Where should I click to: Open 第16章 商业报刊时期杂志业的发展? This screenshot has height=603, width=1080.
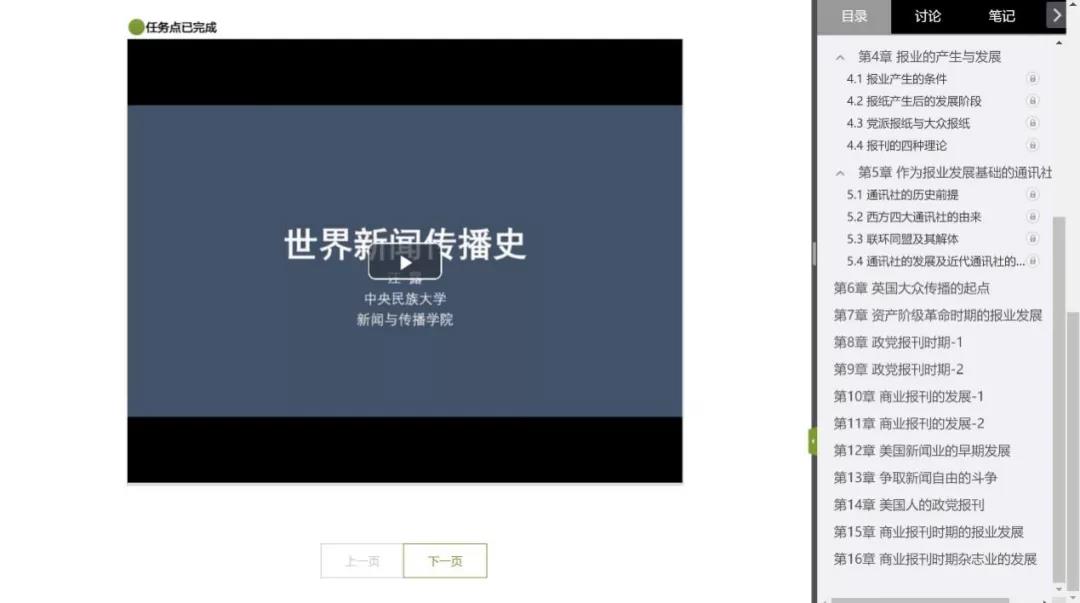click(935, 559)
